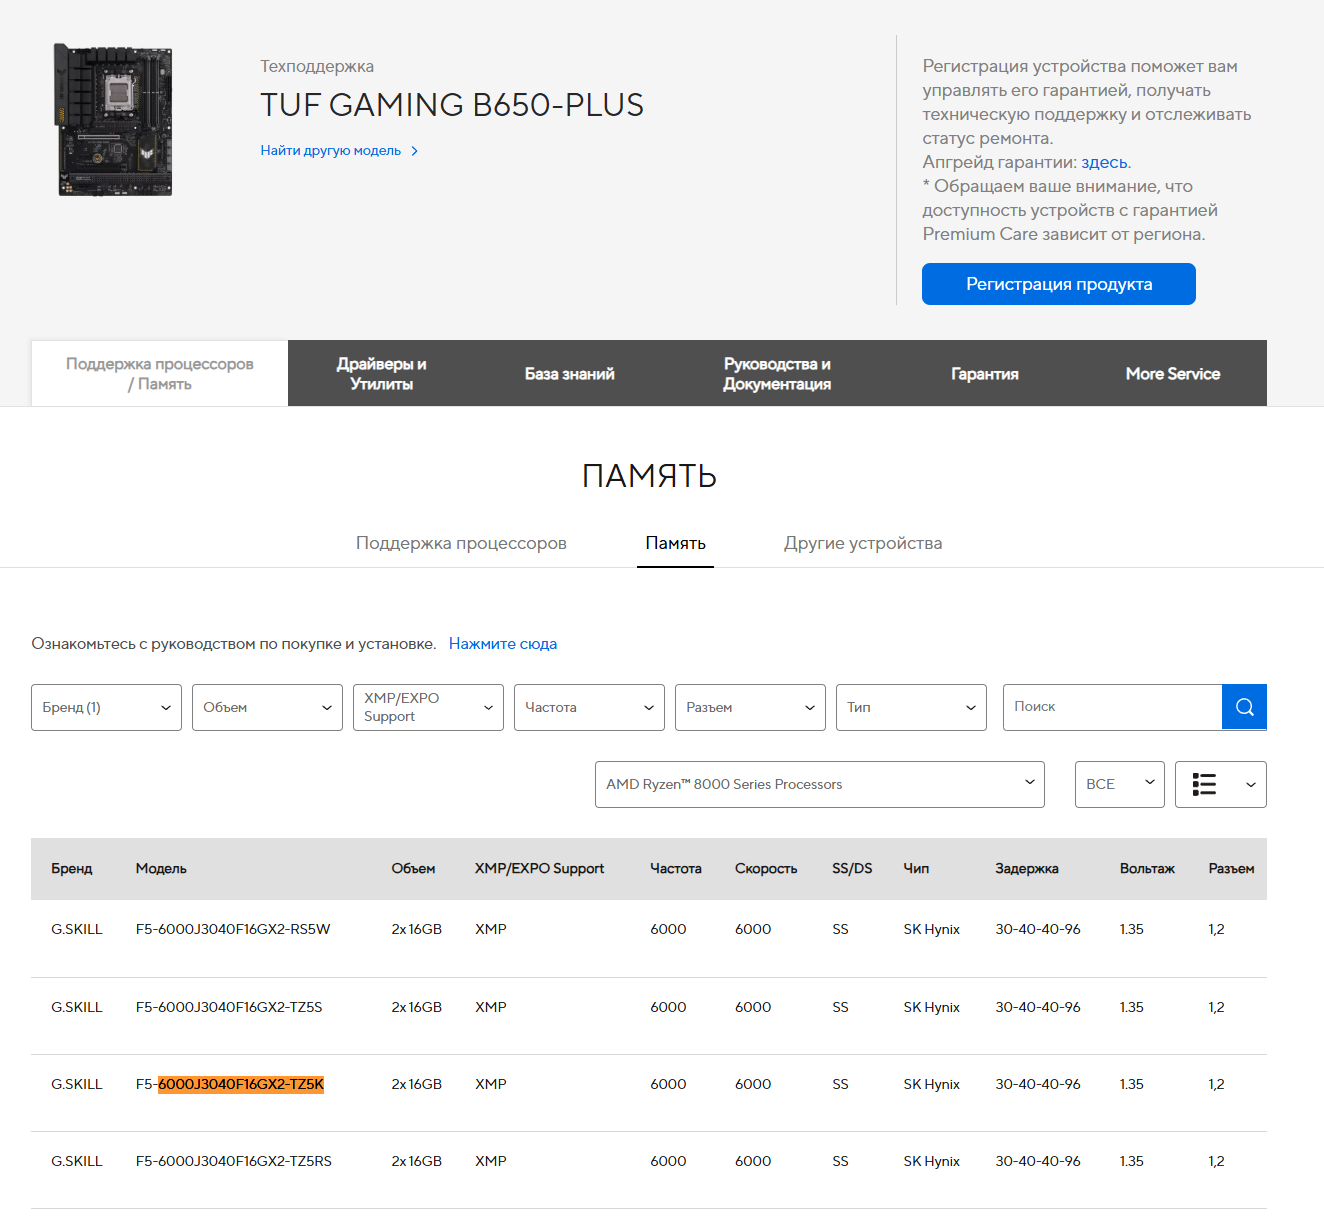Select the Другие устройства sub-tab
This screenshot has width=1324, height=1220.
pyautogui.click(x=862, y=543)
